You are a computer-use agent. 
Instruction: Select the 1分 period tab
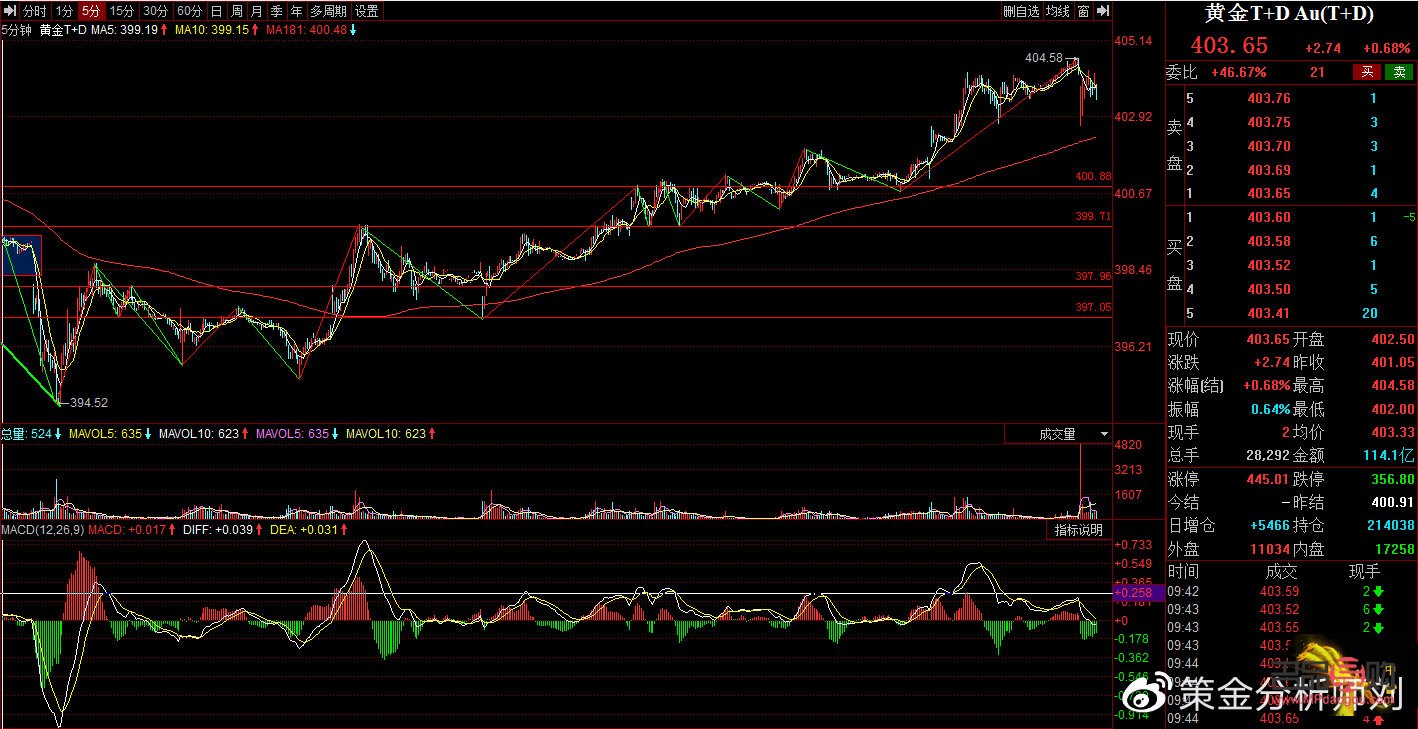(64, 11)
